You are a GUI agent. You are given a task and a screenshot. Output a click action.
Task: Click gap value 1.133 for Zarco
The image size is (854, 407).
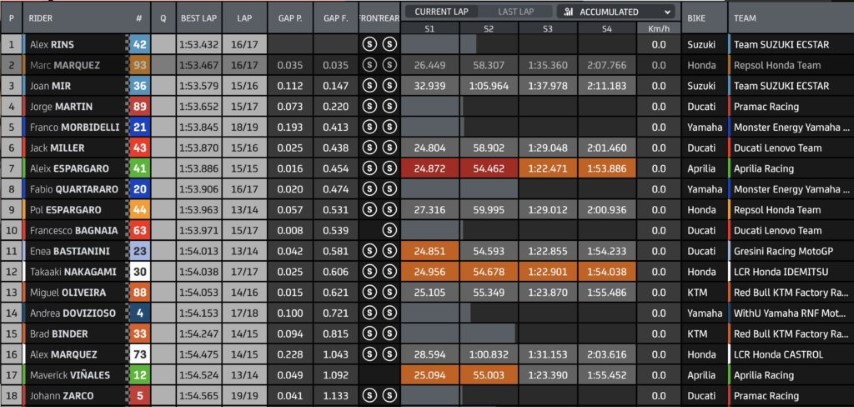pyautogui.click(x=336, y=396)
